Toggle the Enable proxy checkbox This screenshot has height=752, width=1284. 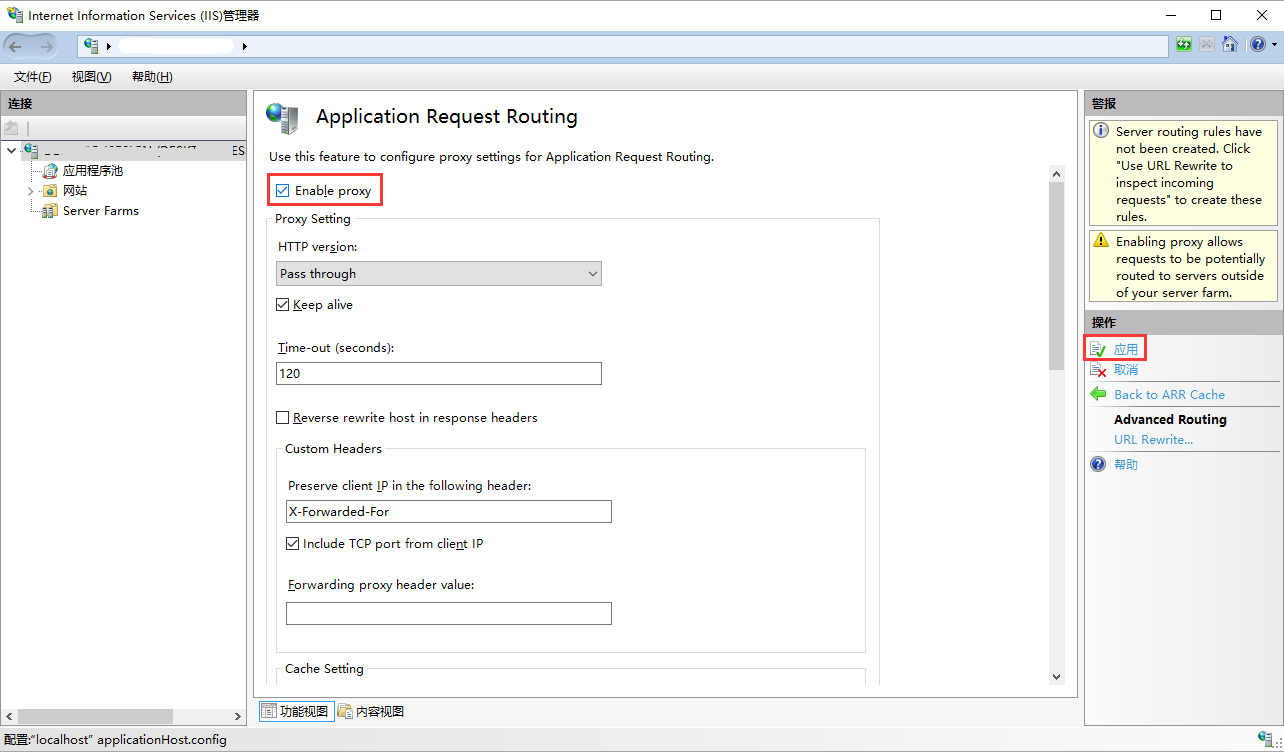283,191
